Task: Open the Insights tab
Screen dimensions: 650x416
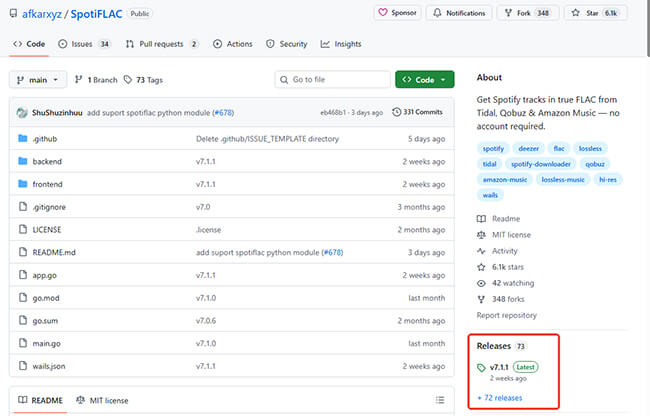Action: (341, 44)
